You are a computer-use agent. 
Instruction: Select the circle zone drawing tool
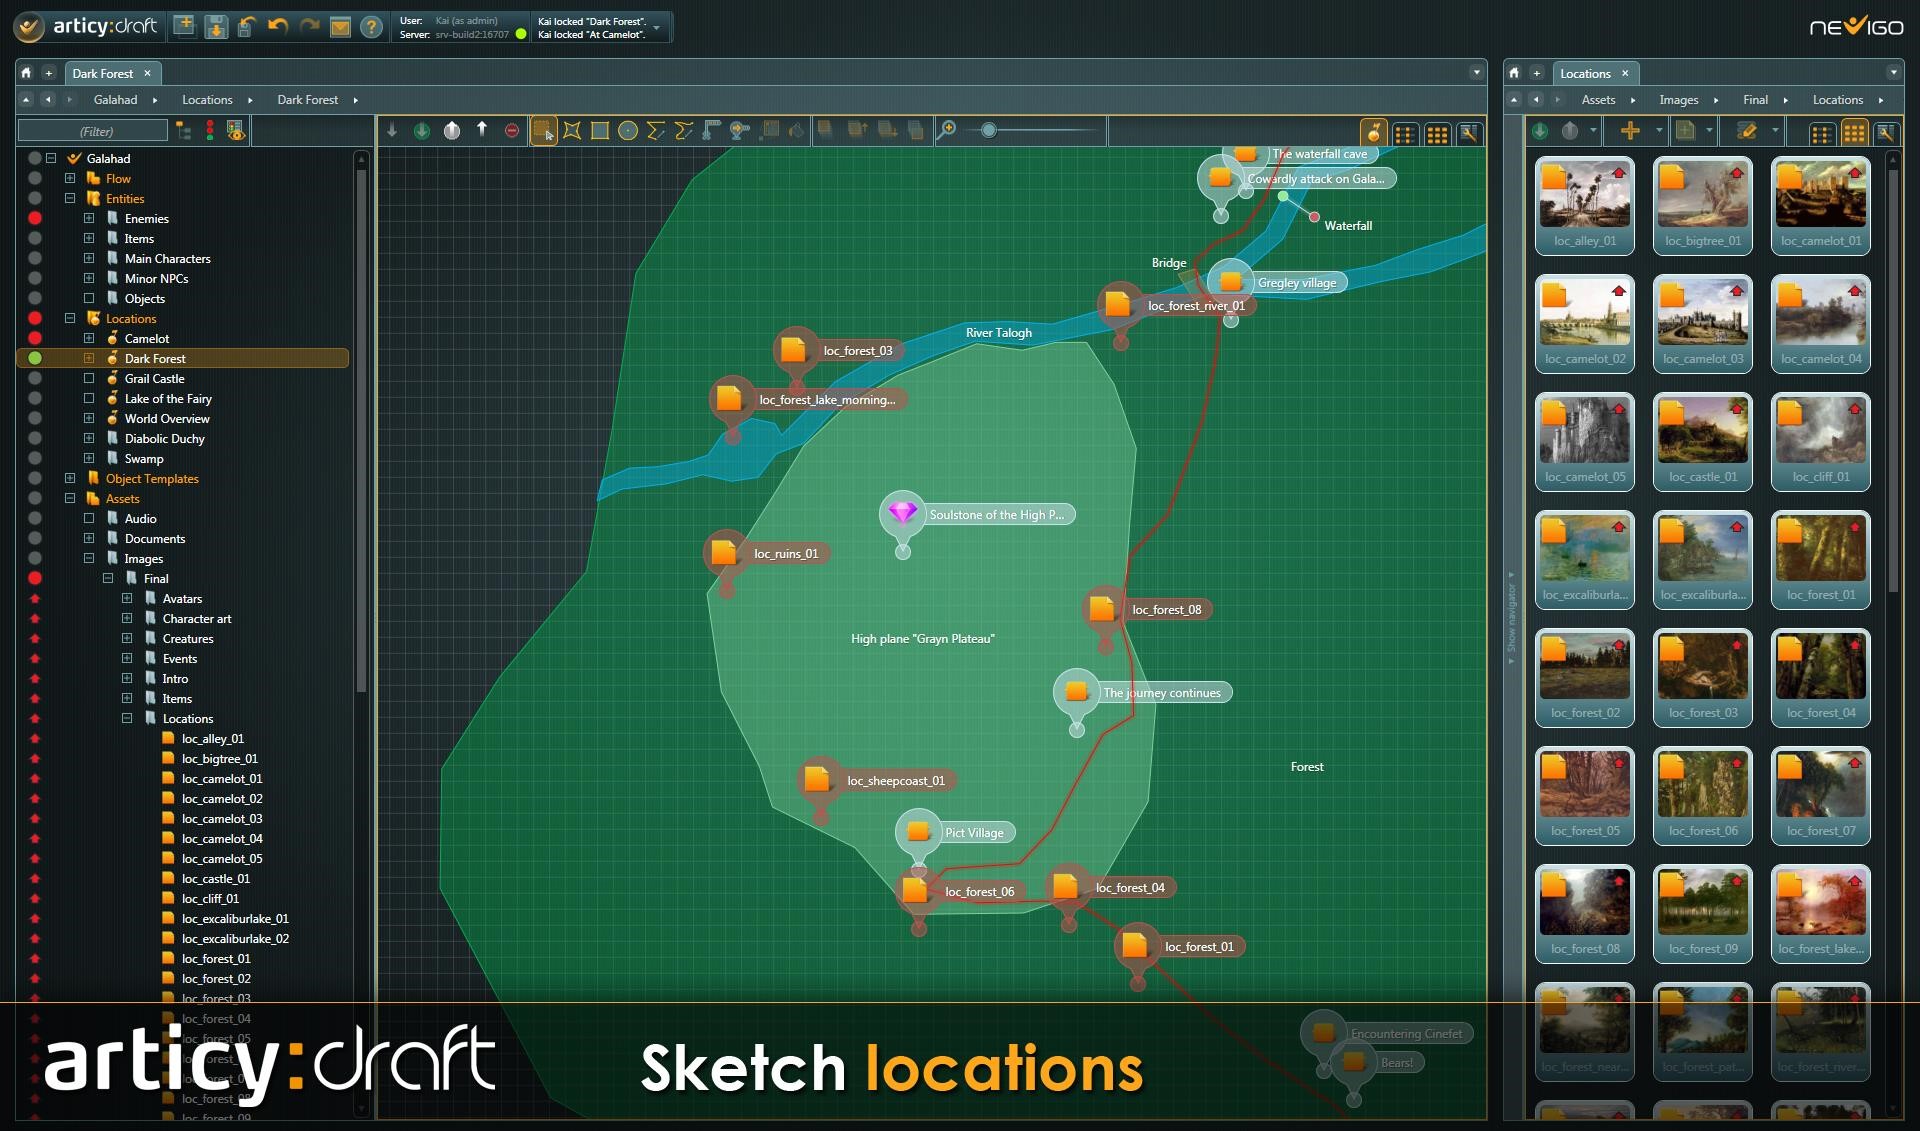(x=628, y=131)
